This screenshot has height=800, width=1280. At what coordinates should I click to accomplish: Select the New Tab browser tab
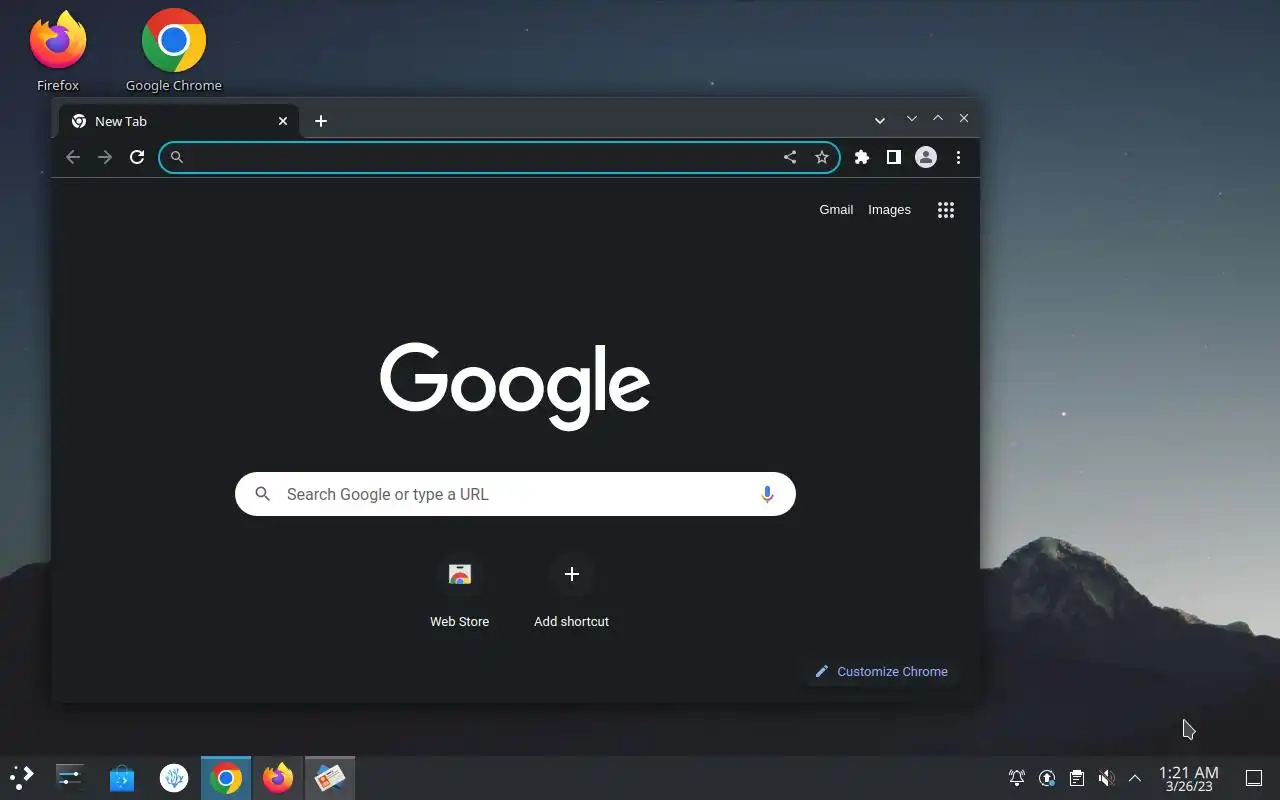(x=178, y=121)
